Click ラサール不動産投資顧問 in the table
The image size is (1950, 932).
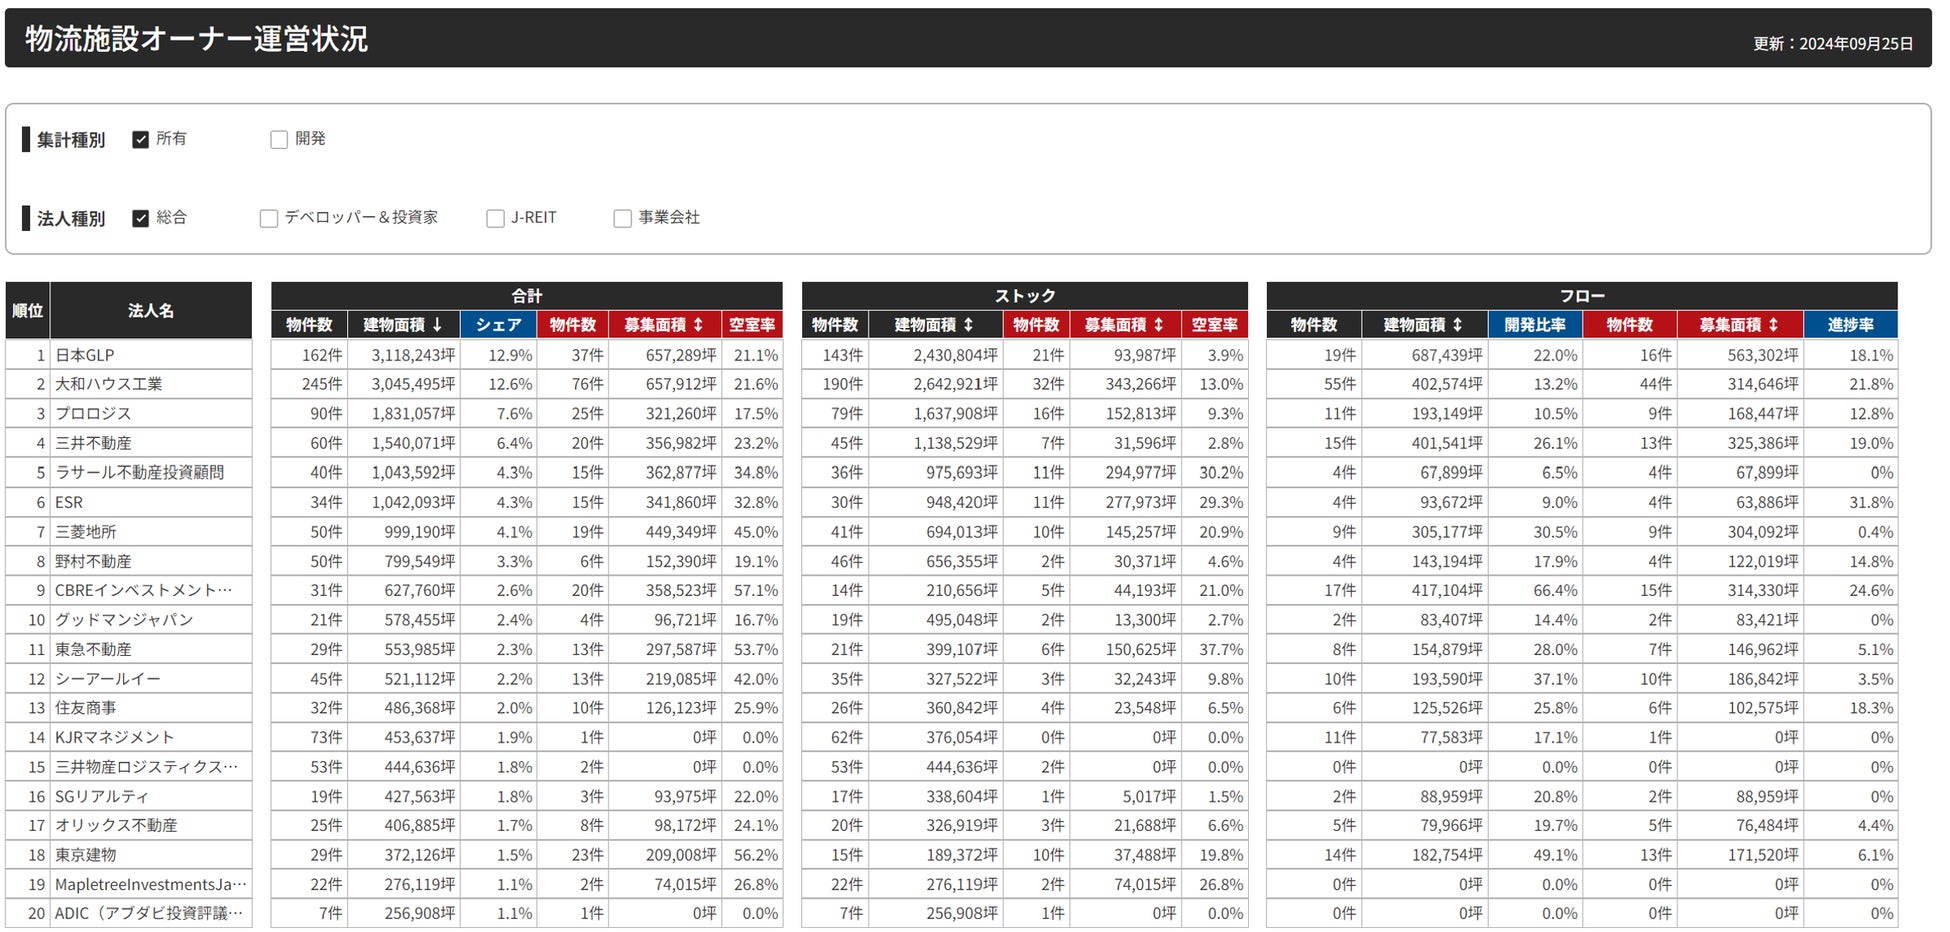pos(139,473)
